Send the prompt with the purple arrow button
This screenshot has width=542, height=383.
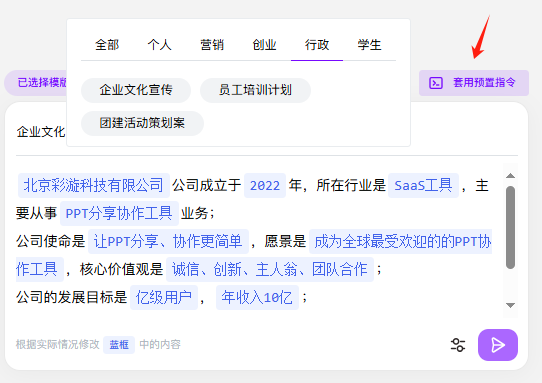click(498, 345)
